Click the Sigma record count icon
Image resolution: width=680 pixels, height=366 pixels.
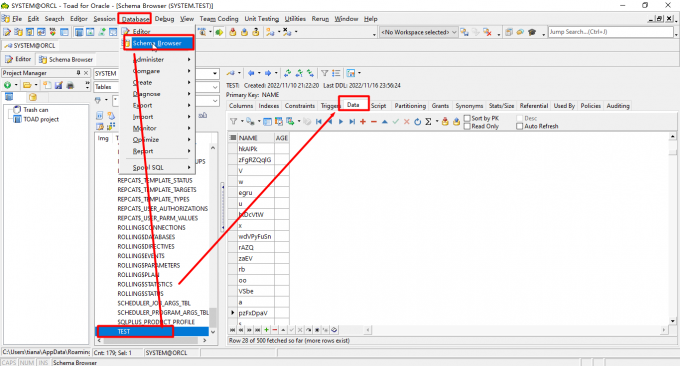coord(428,122)
